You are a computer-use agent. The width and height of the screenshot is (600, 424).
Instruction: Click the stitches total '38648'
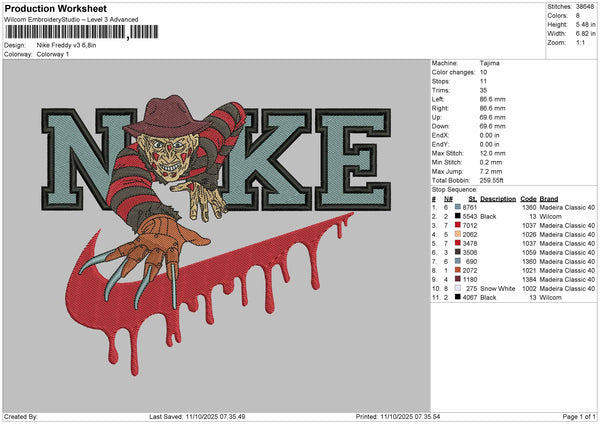(x=585, y=7)
